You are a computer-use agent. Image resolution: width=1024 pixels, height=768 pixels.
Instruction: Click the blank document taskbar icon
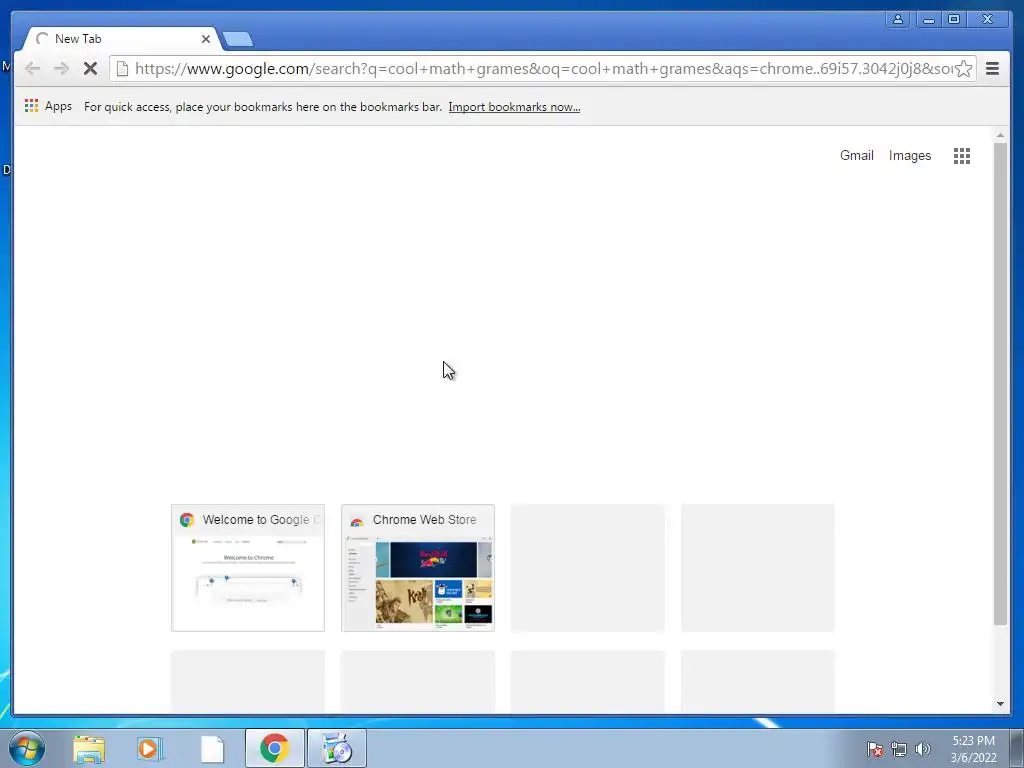tap(212, 748)
